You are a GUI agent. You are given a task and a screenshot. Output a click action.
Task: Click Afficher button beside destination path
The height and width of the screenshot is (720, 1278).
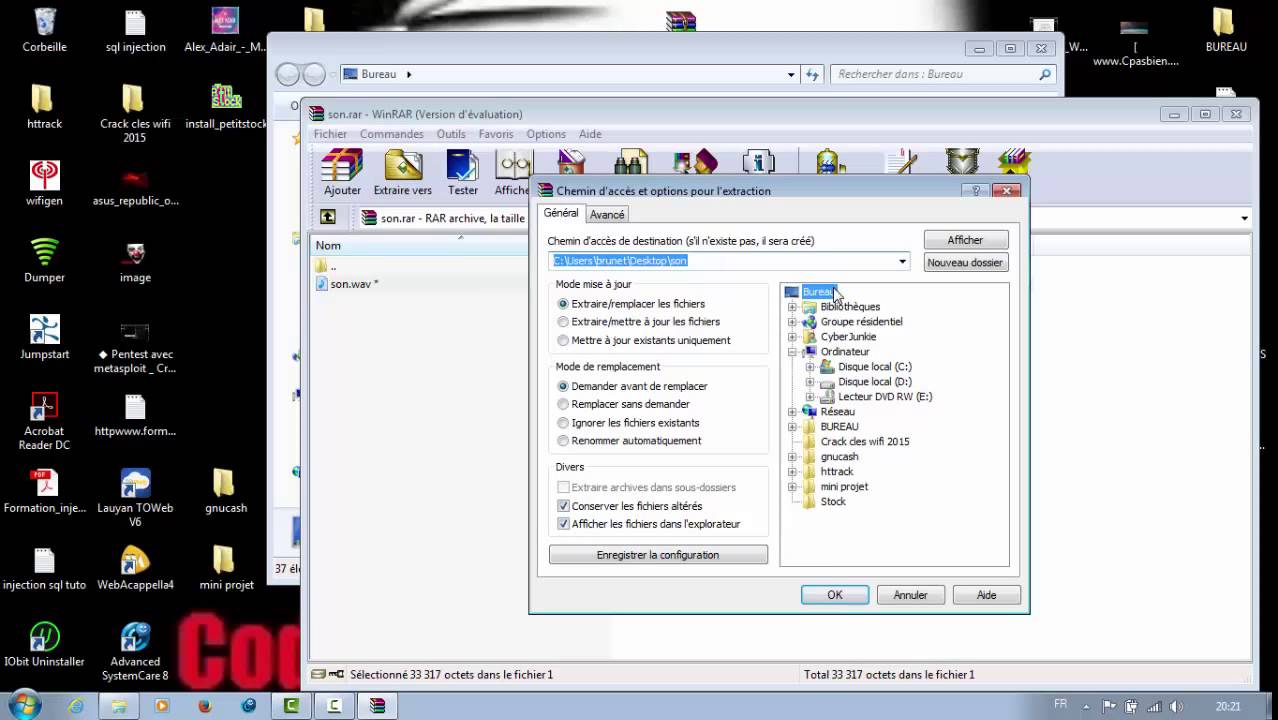click(x=965, y=240)
